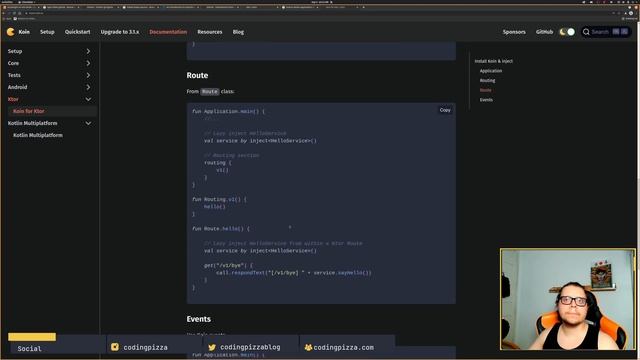Image resolution: width=640 pixels, height=360 pixels.
Task: Jump to Routing in table of contents
Action: coord(487,80)
